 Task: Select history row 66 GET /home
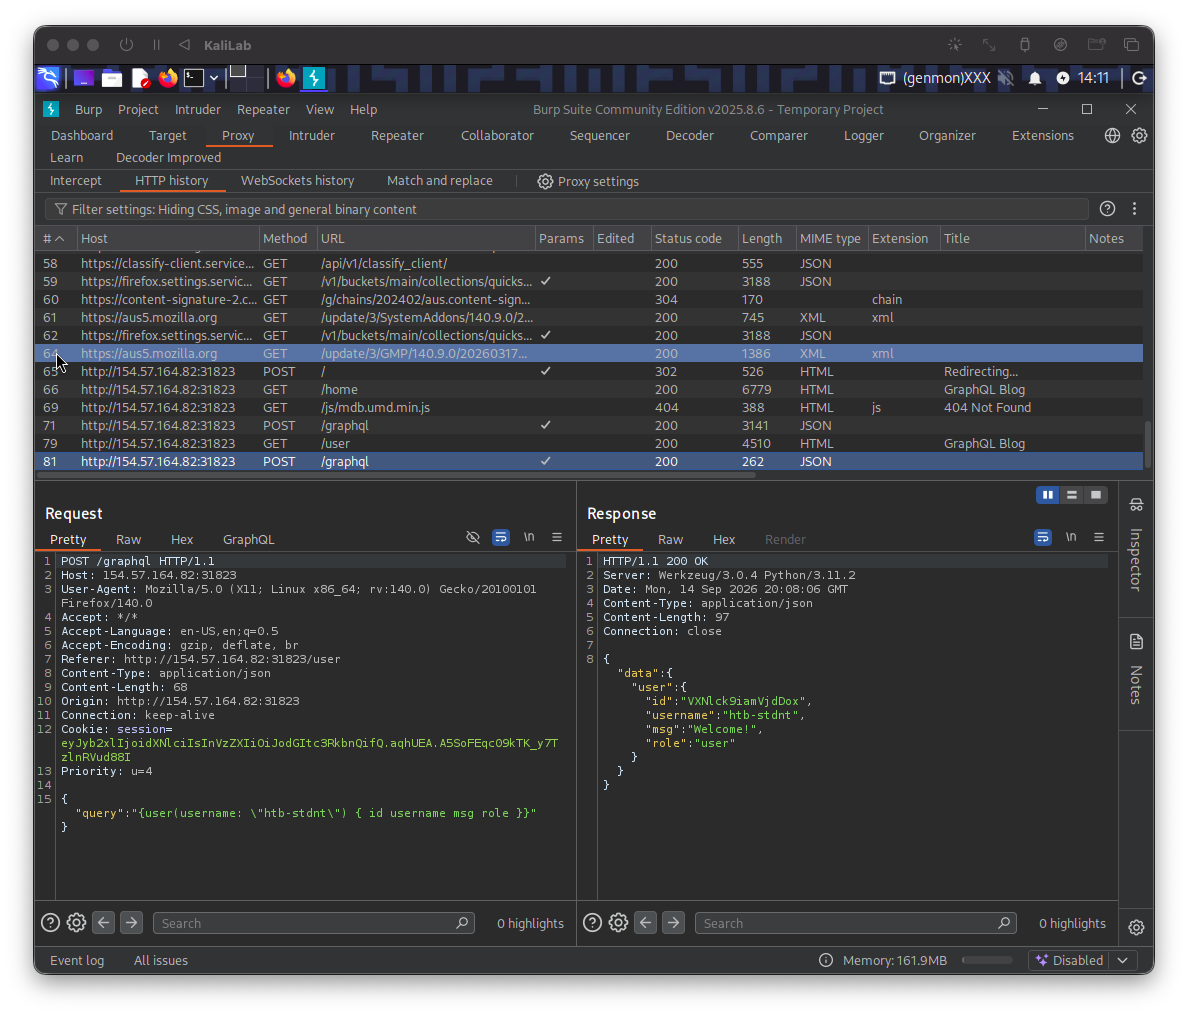pos(589,389)
